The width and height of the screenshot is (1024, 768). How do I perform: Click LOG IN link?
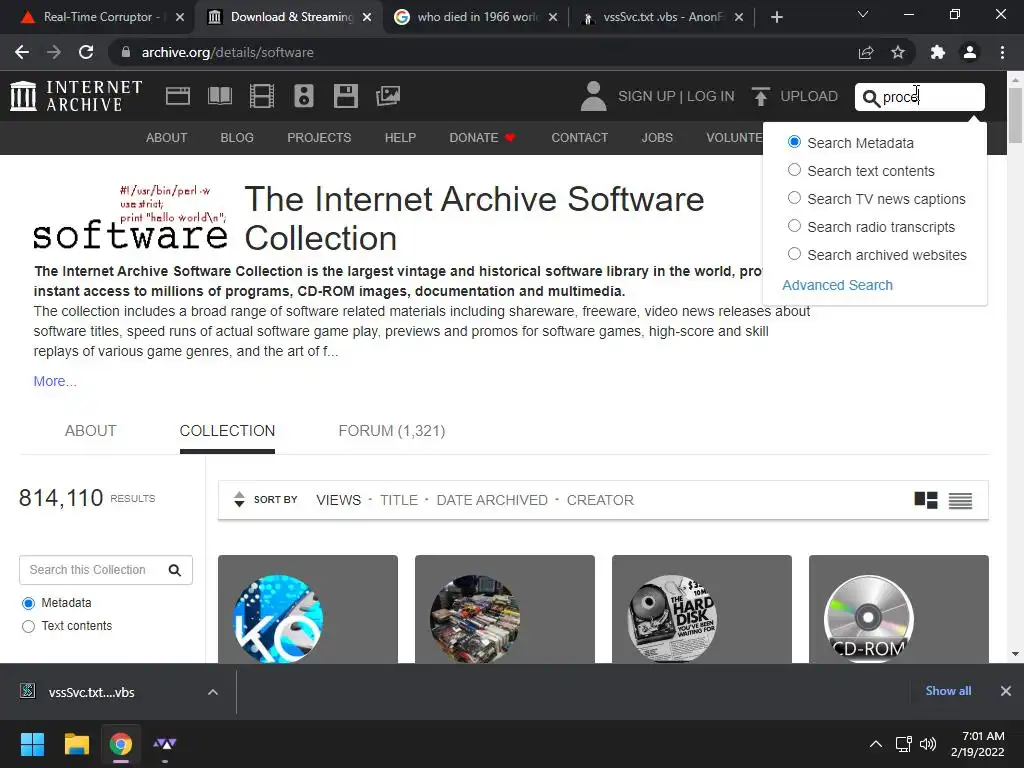click(711, 96)
